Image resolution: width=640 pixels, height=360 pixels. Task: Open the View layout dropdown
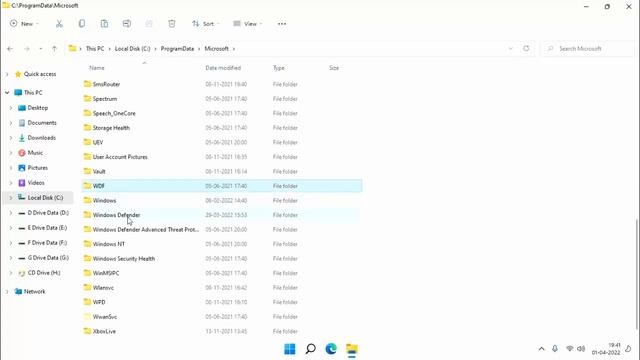pos(247,24)
